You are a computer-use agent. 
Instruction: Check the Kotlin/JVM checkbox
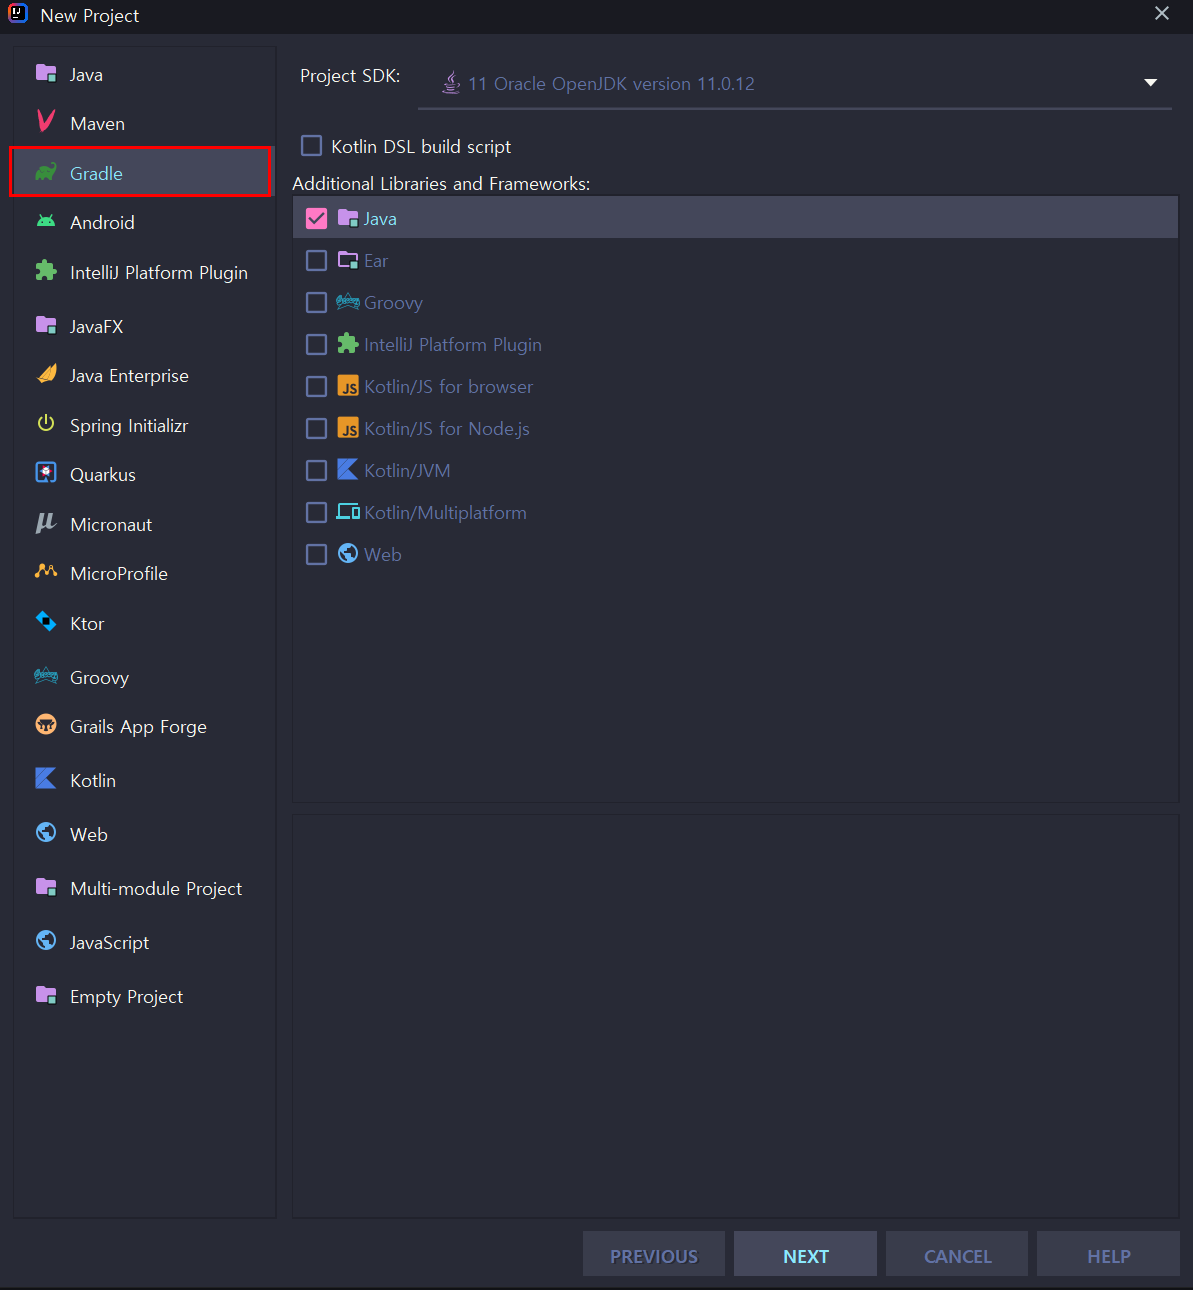point(316,470)
